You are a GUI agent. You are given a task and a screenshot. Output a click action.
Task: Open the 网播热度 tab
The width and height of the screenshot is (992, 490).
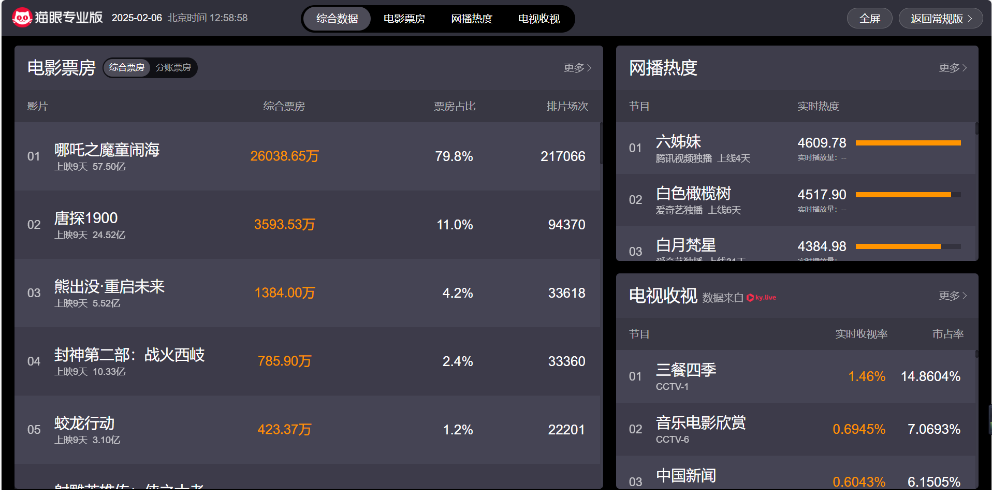pos(471,18)
